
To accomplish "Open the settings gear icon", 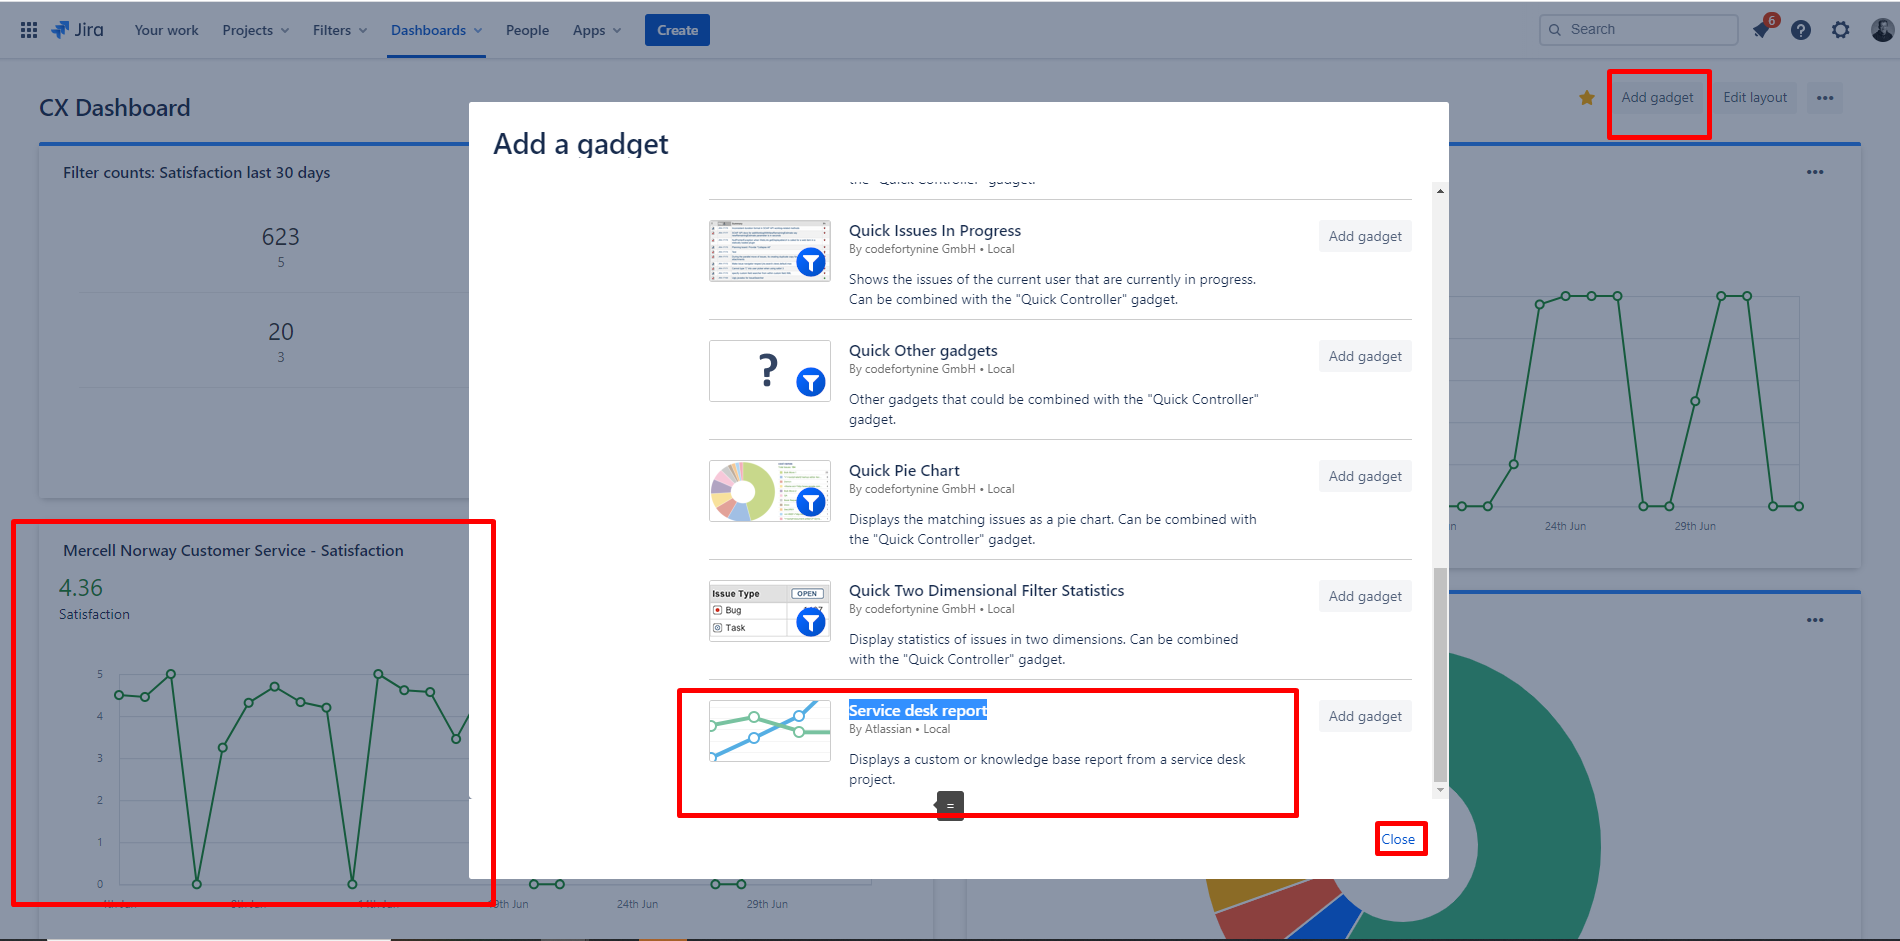I will click(x=1840, y=30).
